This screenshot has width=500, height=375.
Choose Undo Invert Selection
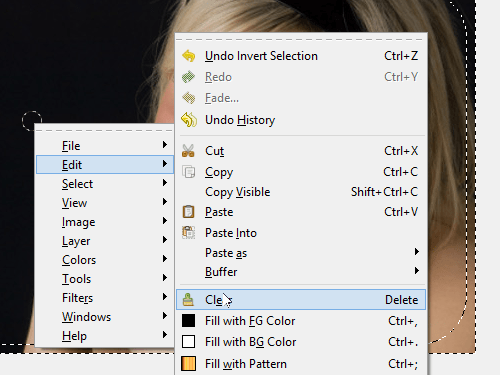point(301,56)
